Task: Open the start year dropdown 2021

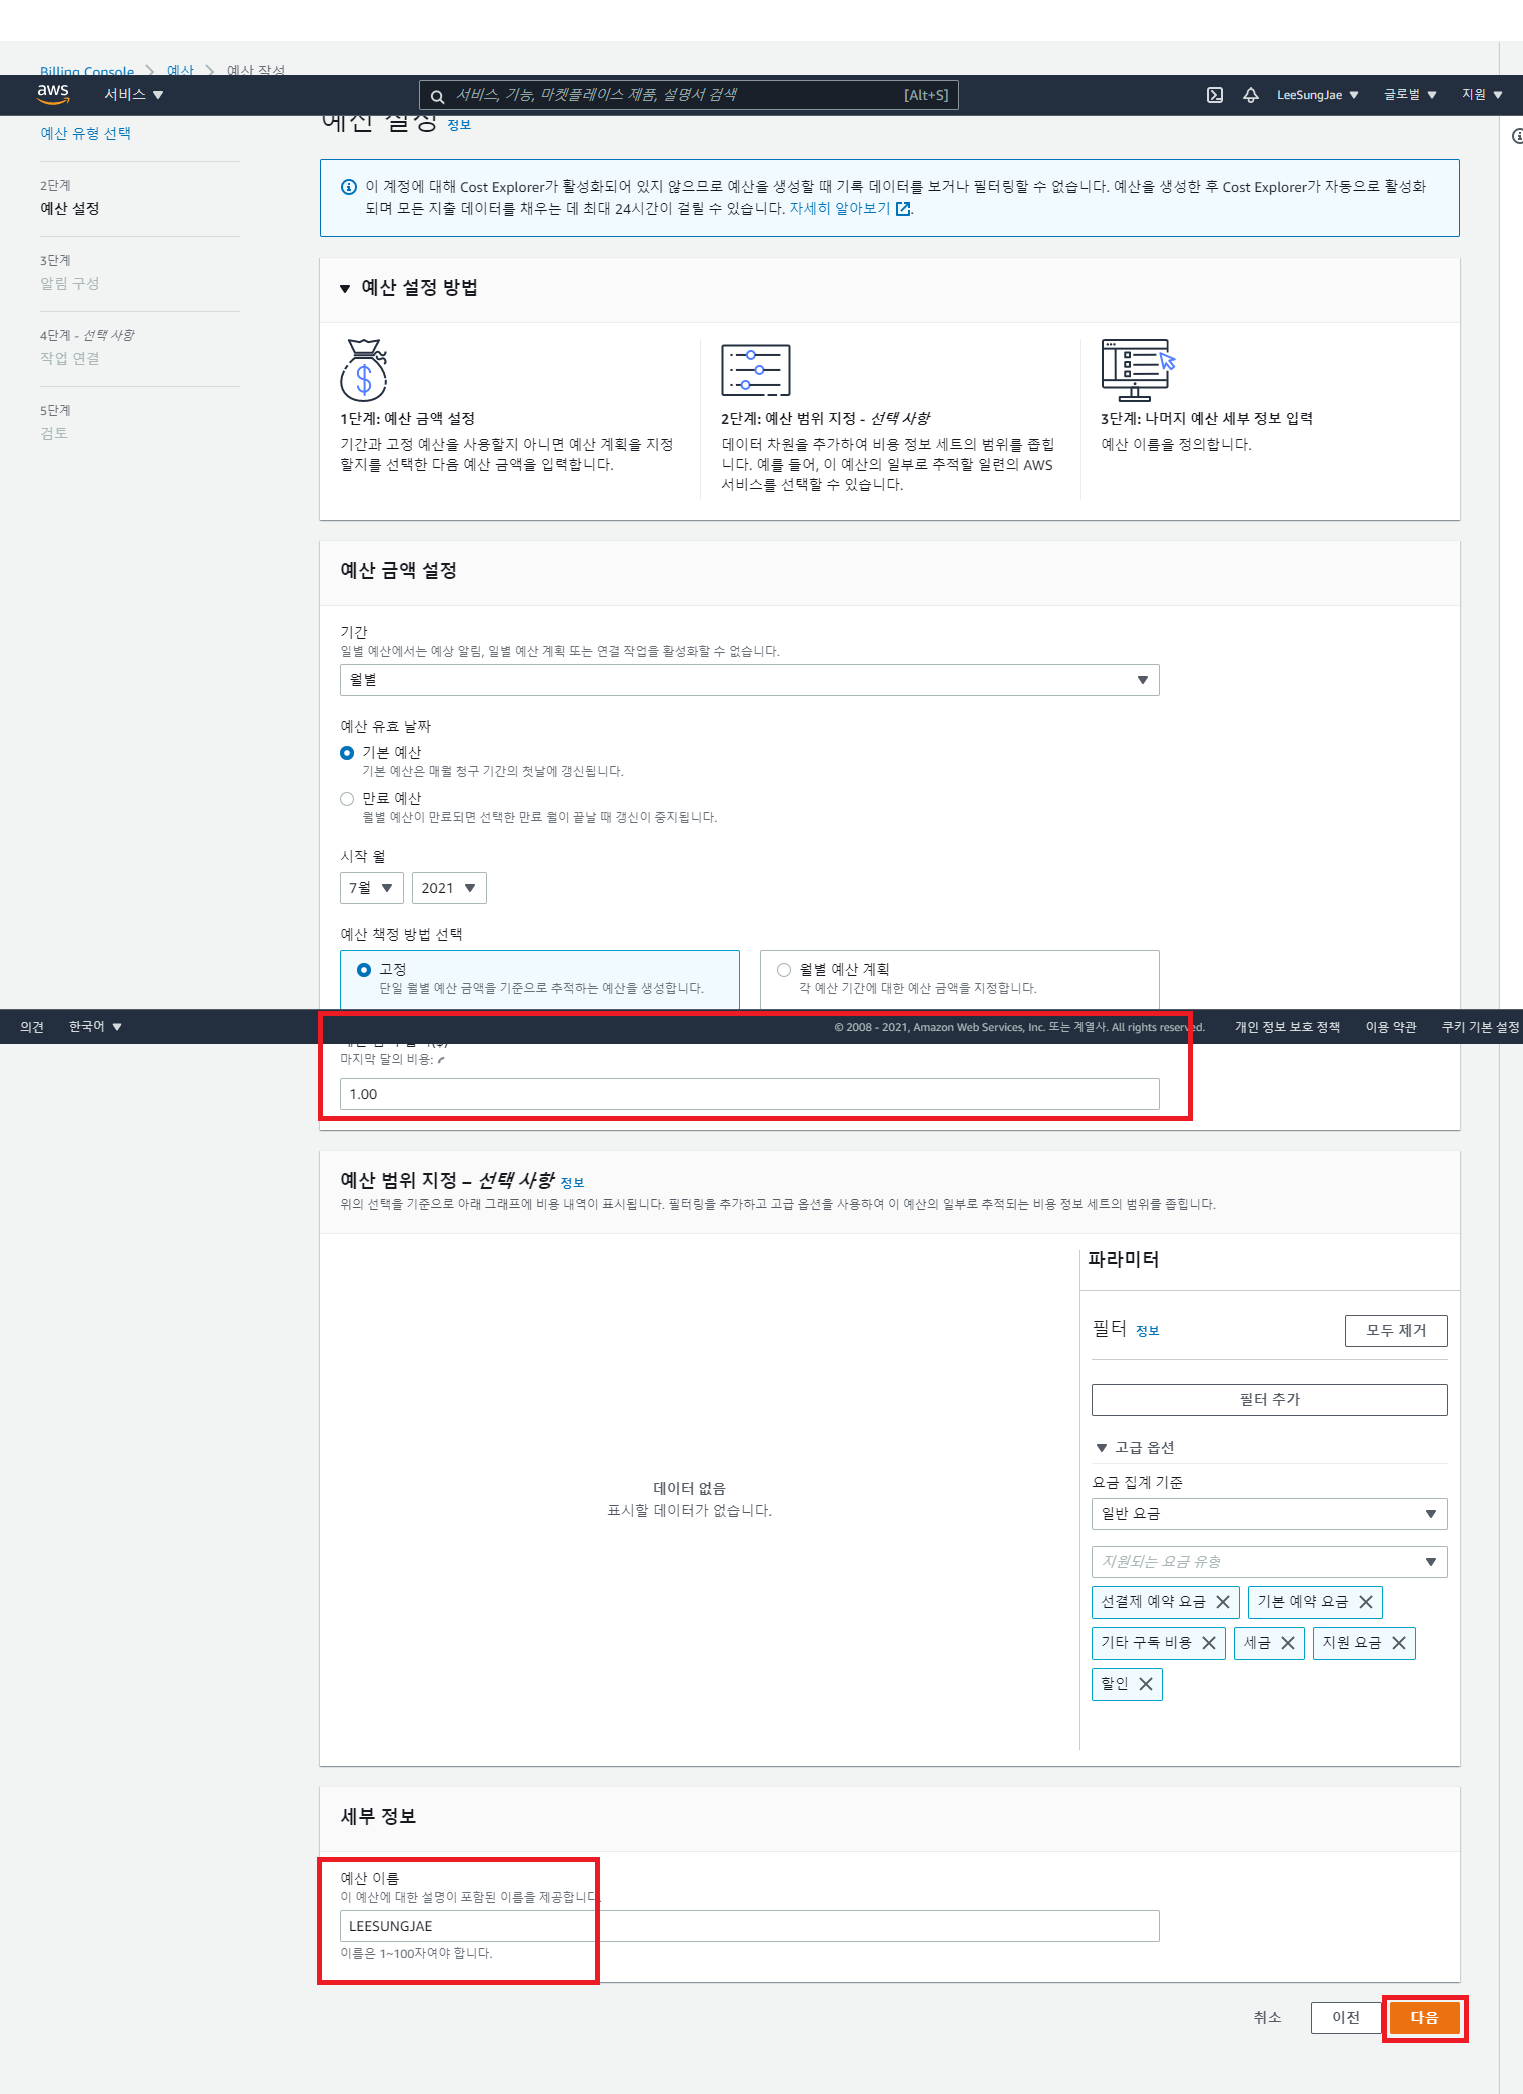Action: click(x=449, y=888)
